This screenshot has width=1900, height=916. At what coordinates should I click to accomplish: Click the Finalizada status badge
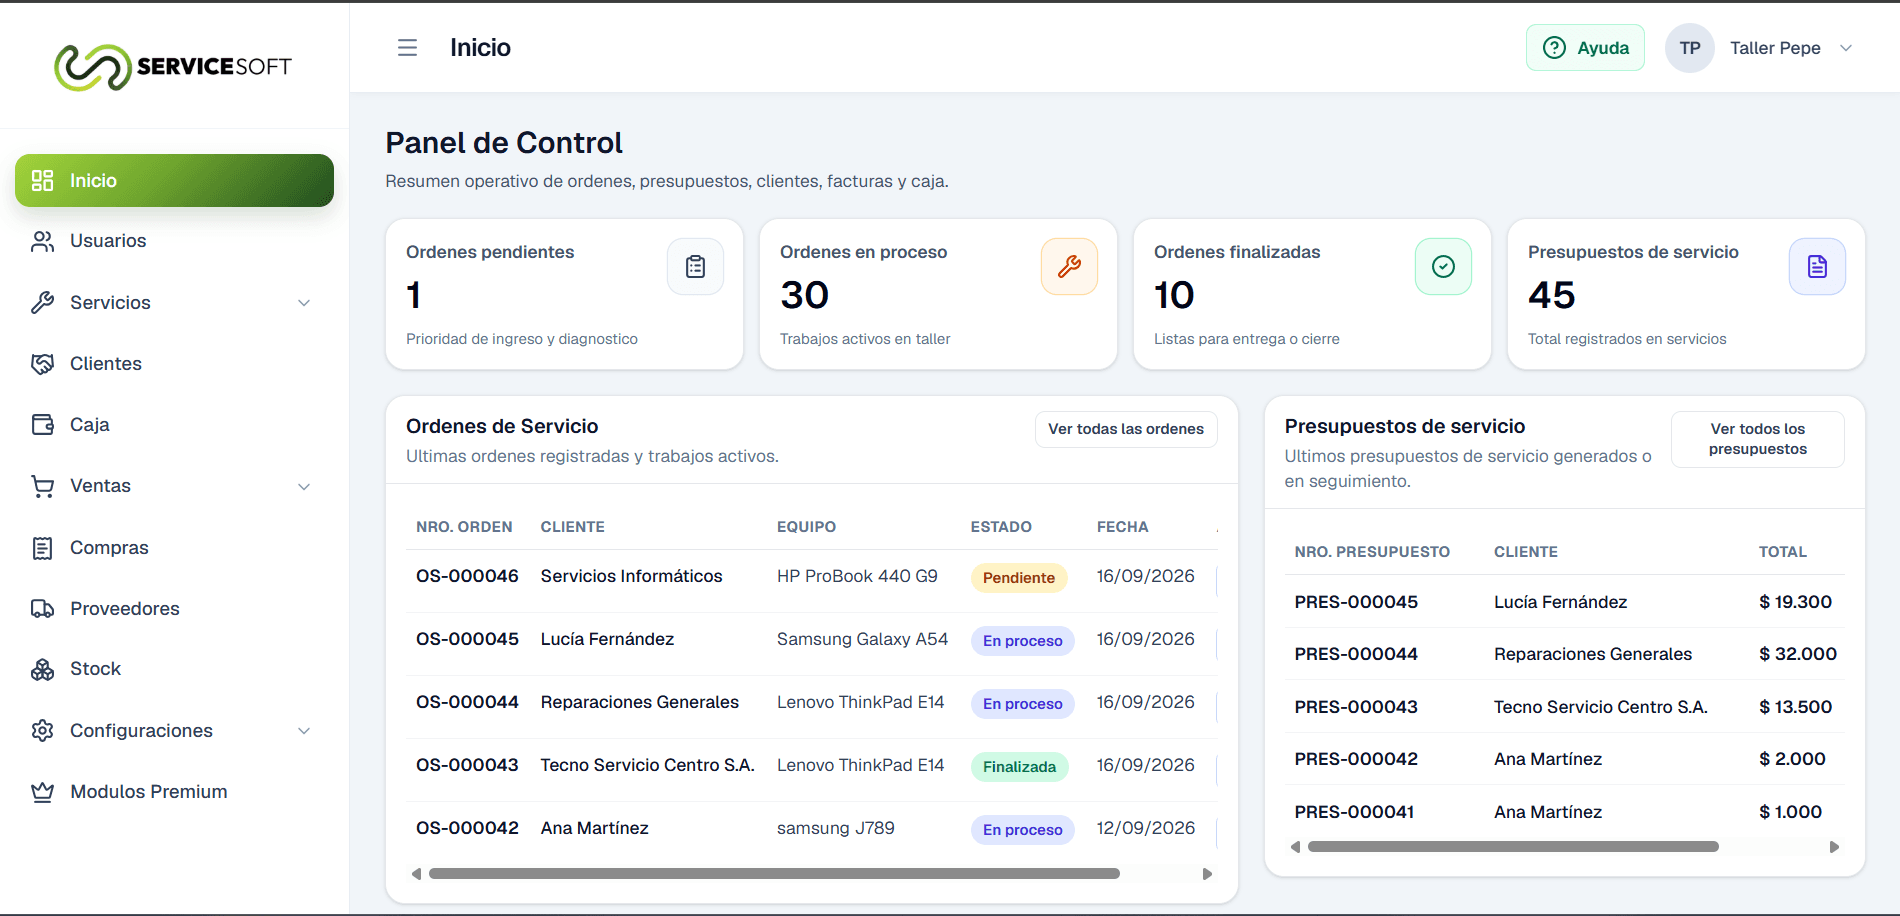[1019, 767]
